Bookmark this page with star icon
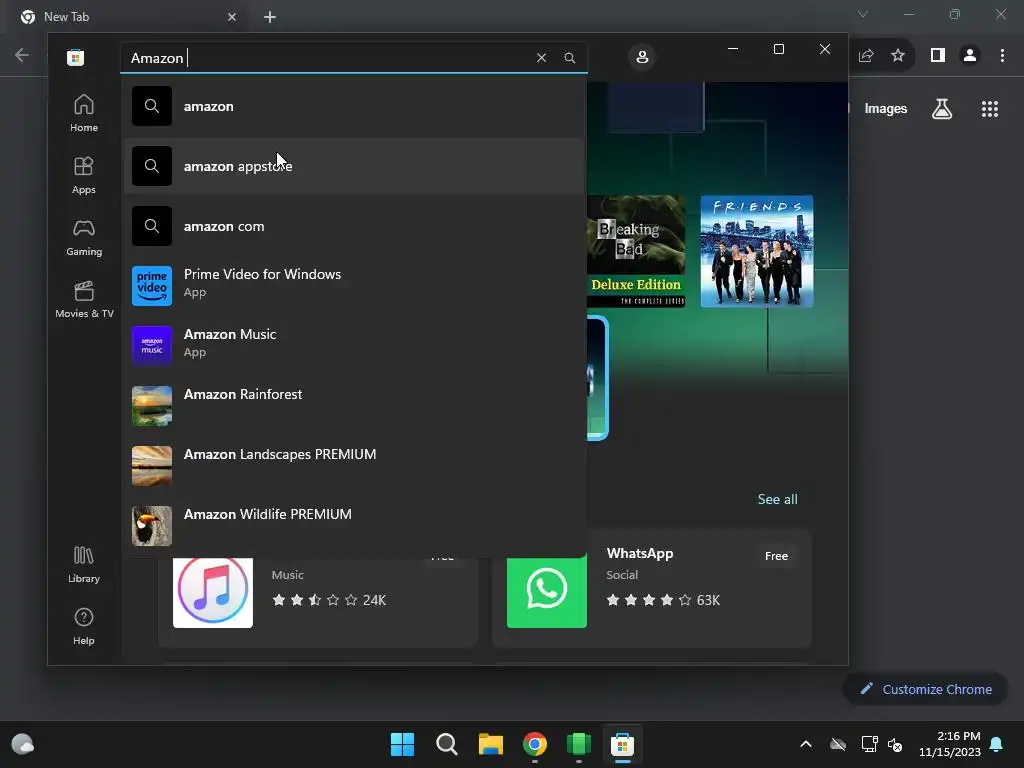This screenshot has width=1024, height=768. [898, 56]
